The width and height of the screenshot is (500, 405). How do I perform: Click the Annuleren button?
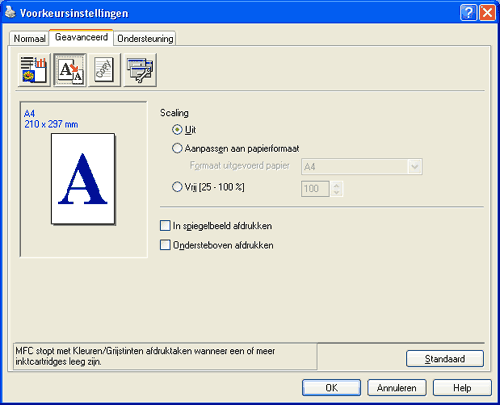397,388
